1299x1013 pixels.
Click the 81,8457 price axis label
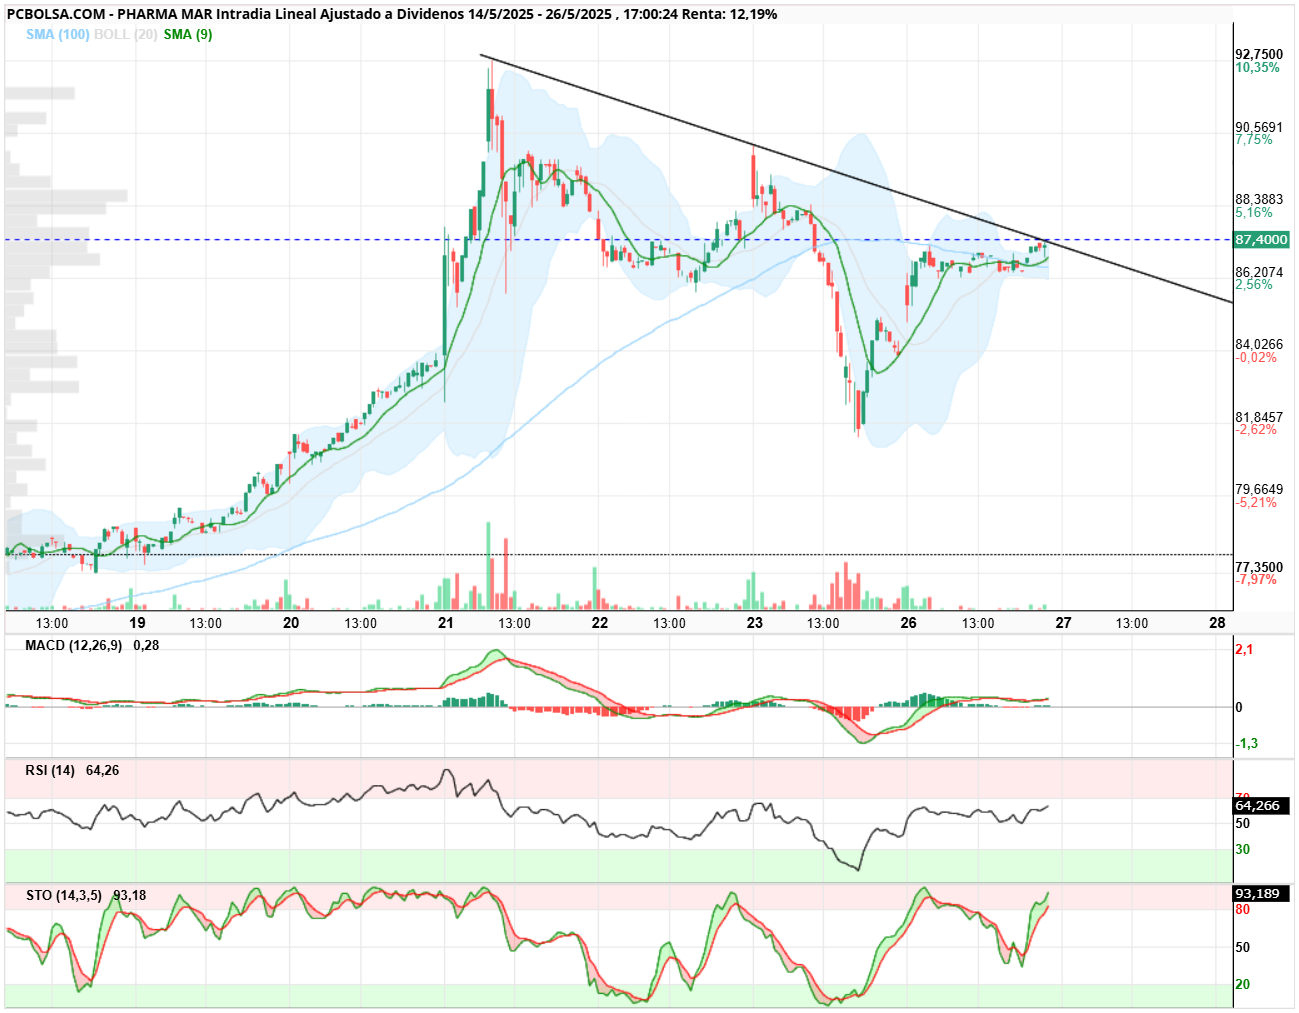point(1259,417)
